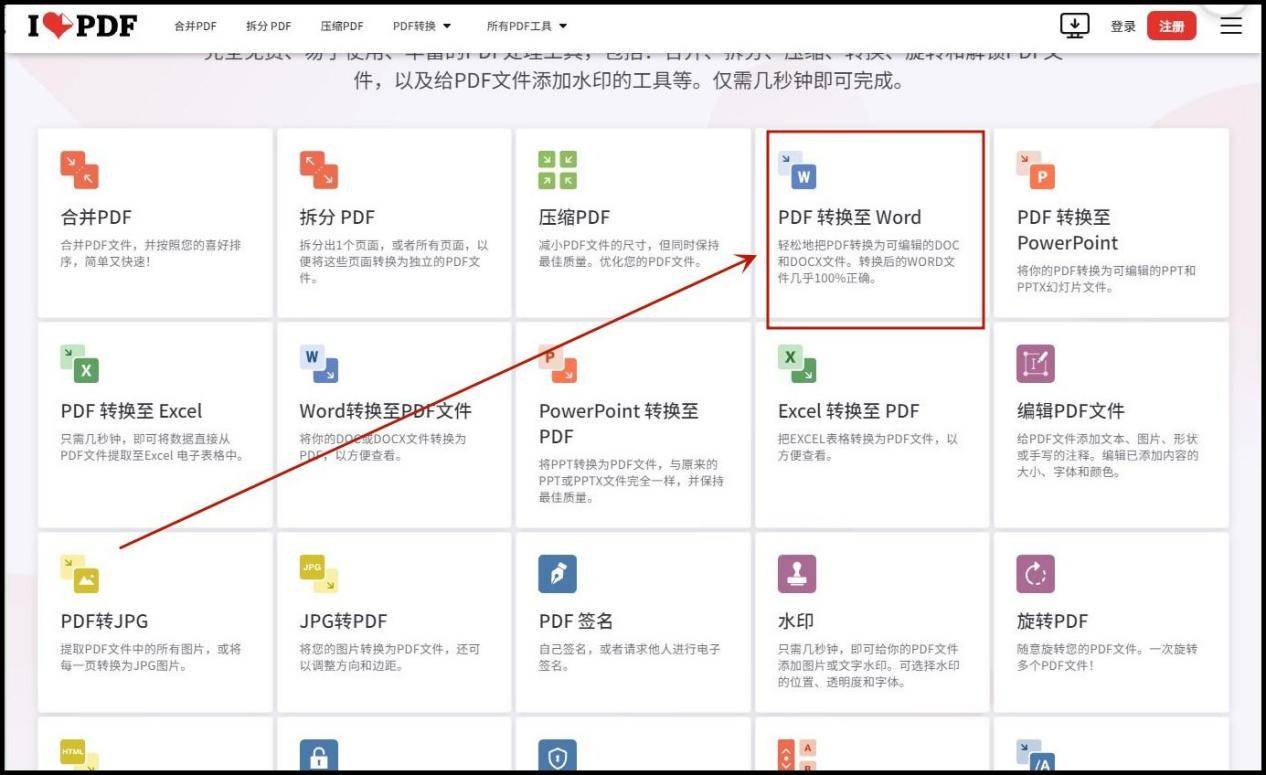This screenshot has height=775, width=1266.
Task: Click the Word转换至PDF文件 icon
Action: pos(319,364)
